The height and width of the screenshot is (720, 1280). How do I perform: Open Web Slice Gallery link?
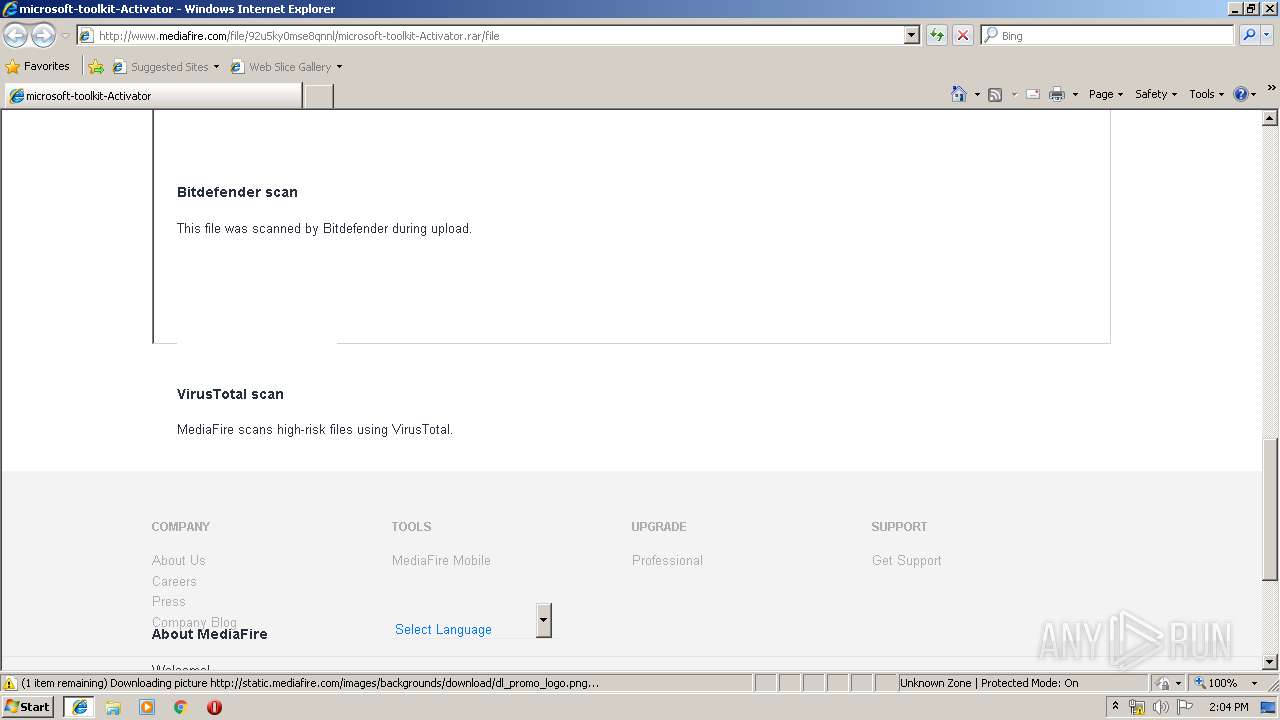click(x=286, y=67)
